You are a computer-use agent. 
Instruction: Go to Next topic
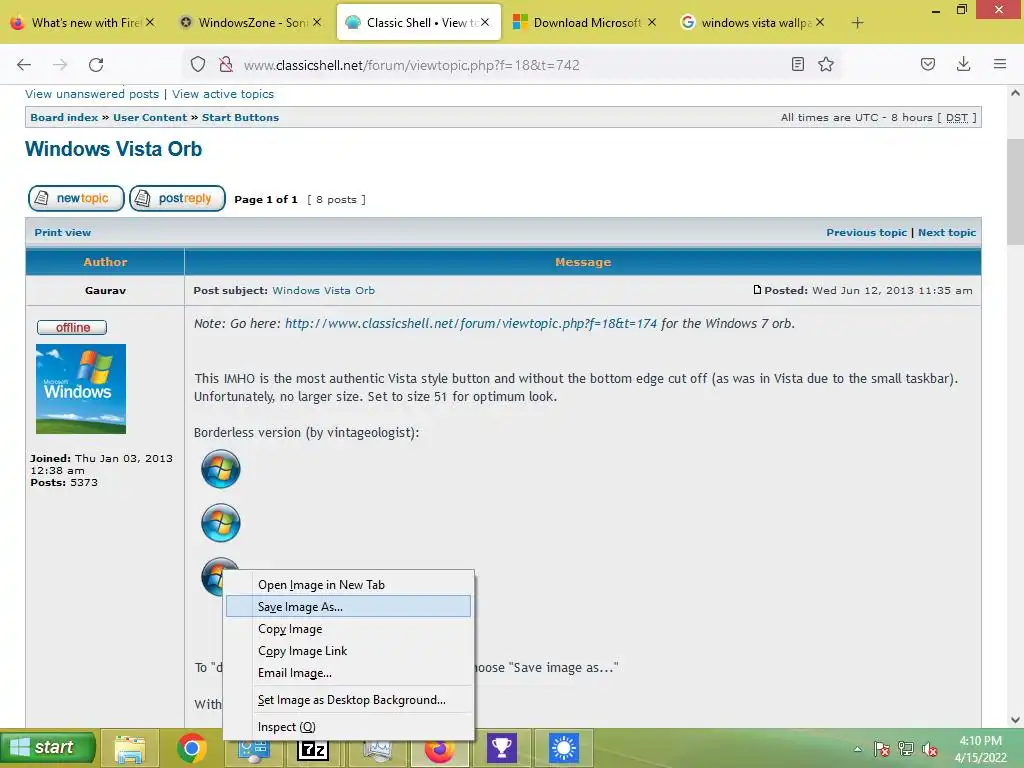(x=947, y=232)
